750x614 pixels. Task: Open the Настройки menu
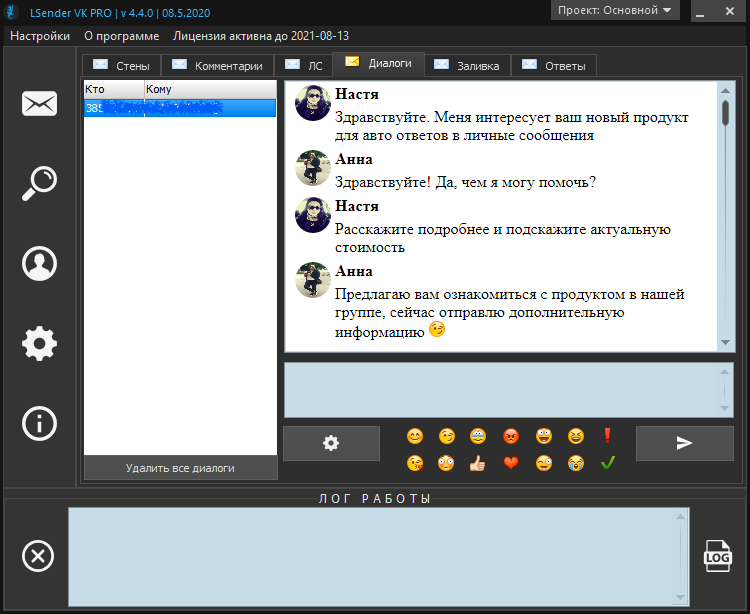click(x=40, y=36)
